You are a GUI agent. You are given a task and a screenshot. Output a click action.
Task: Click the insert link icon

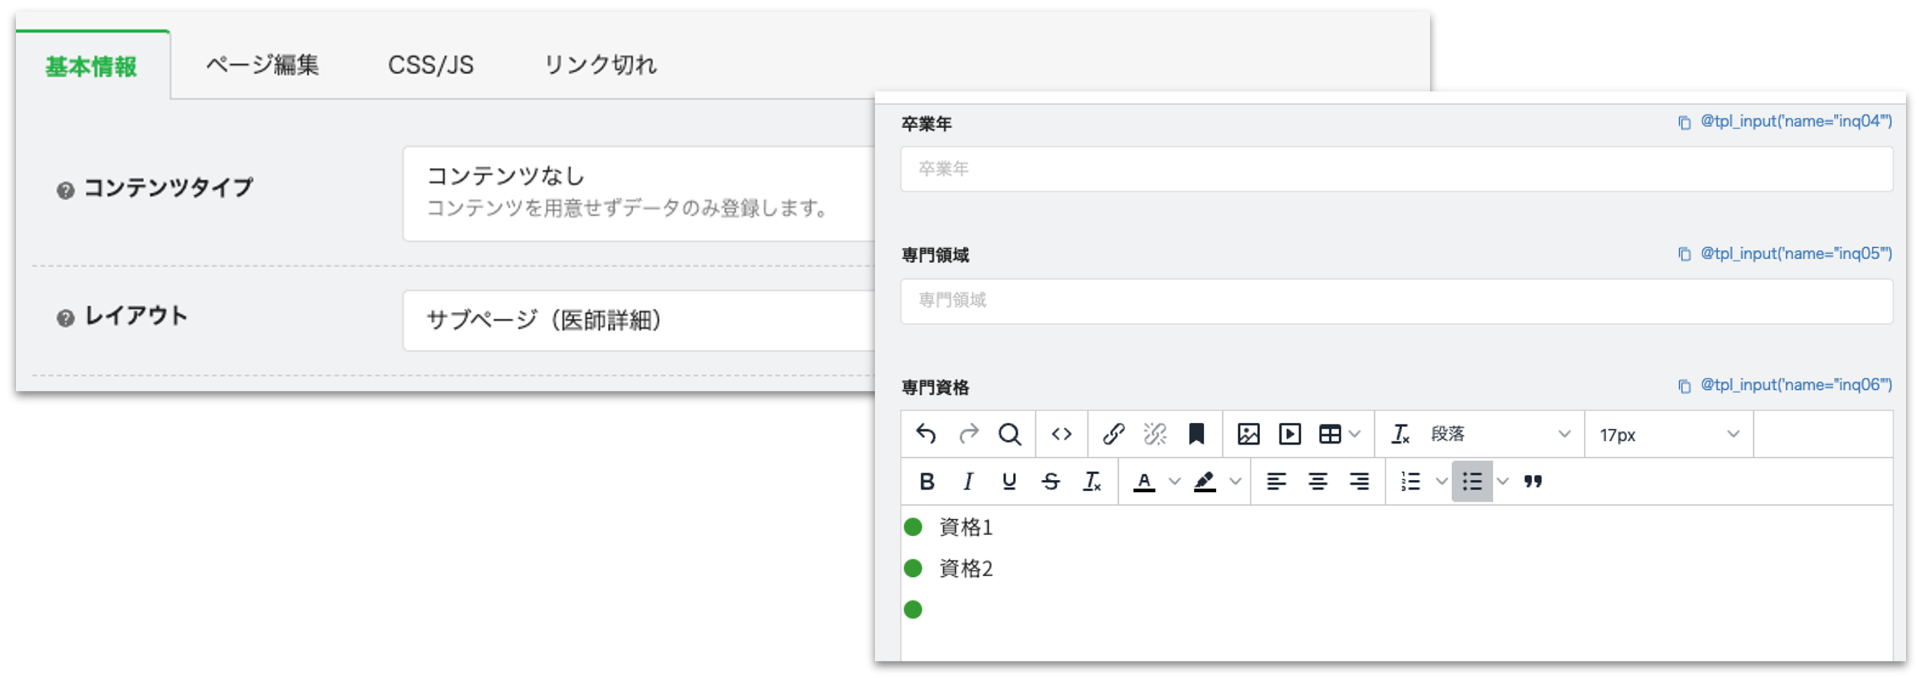tap(1113, 434)
